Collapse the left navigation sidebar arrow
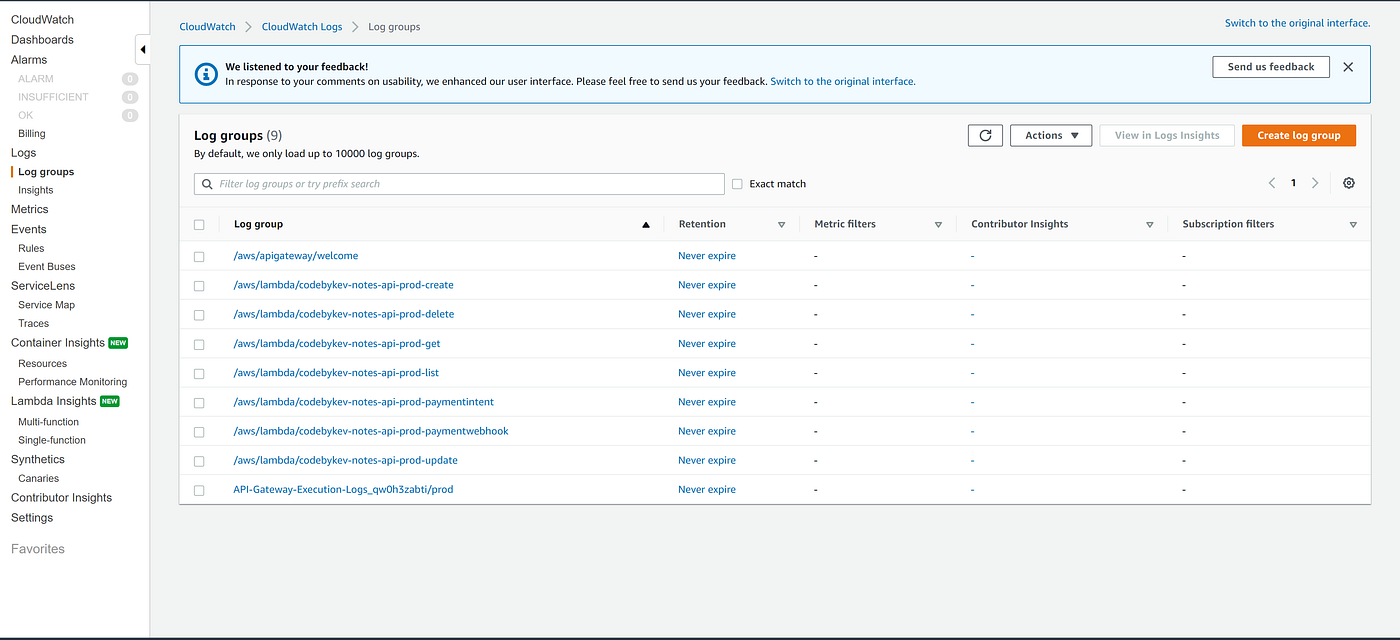This screenshot has width=1400, height=640. (x=143, y=49)
